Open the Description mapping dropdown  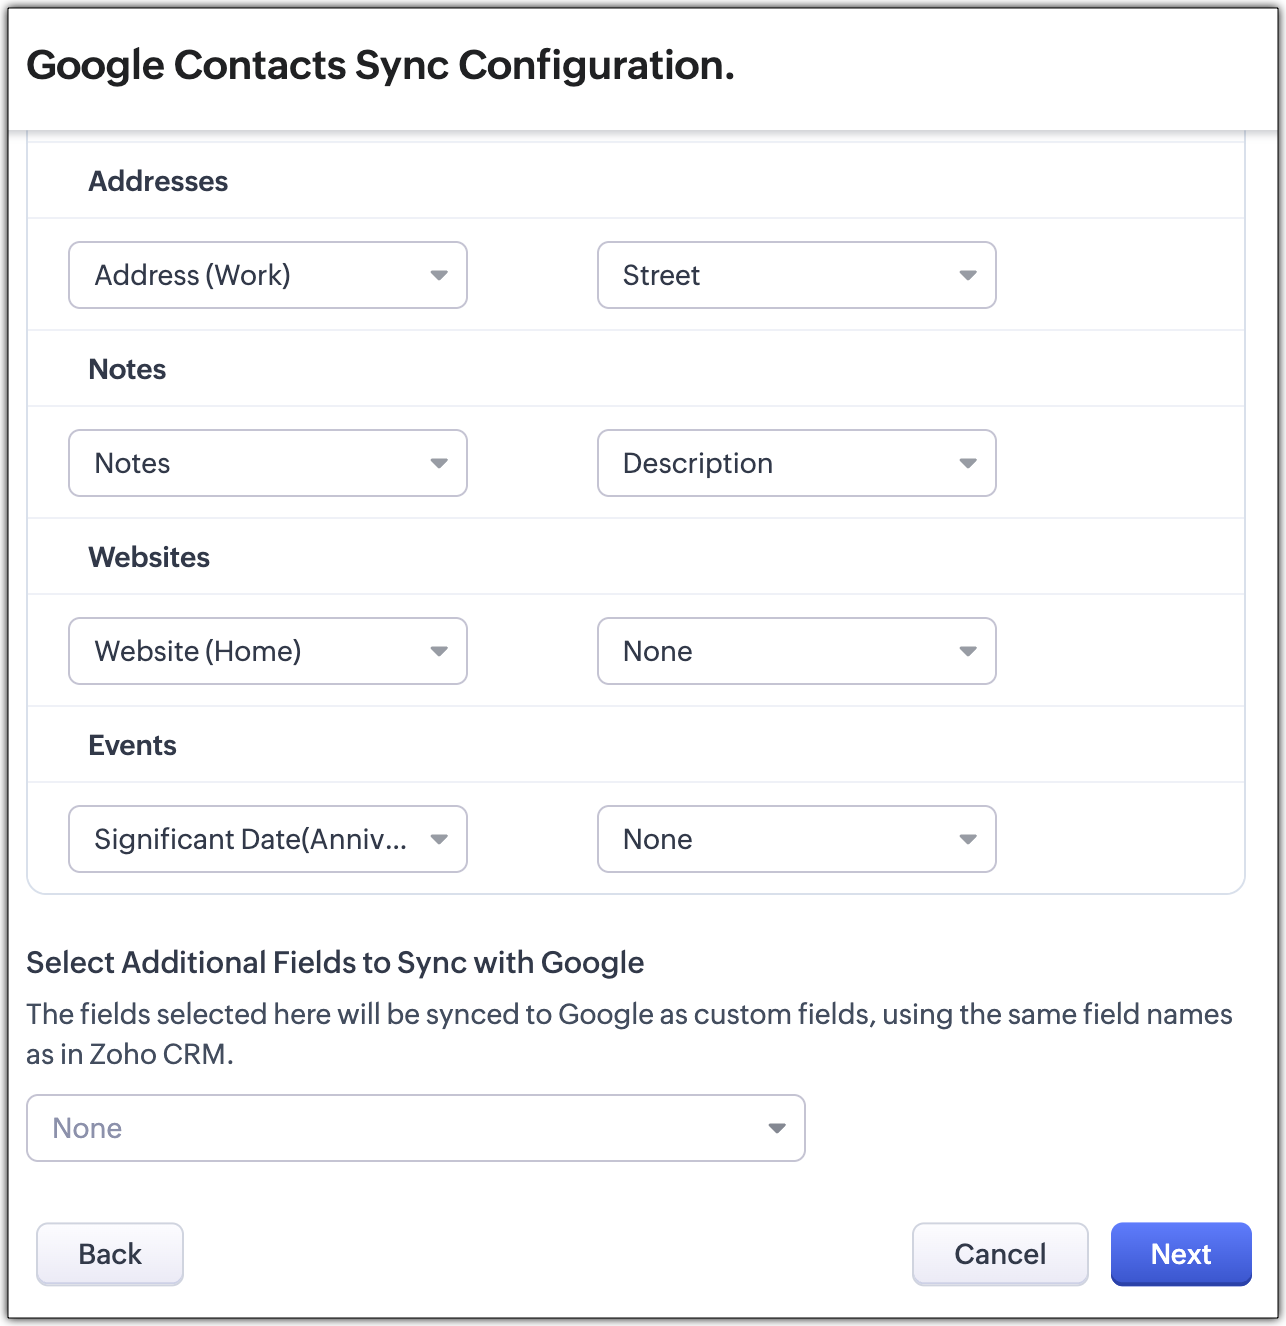[x=796, y=463]
